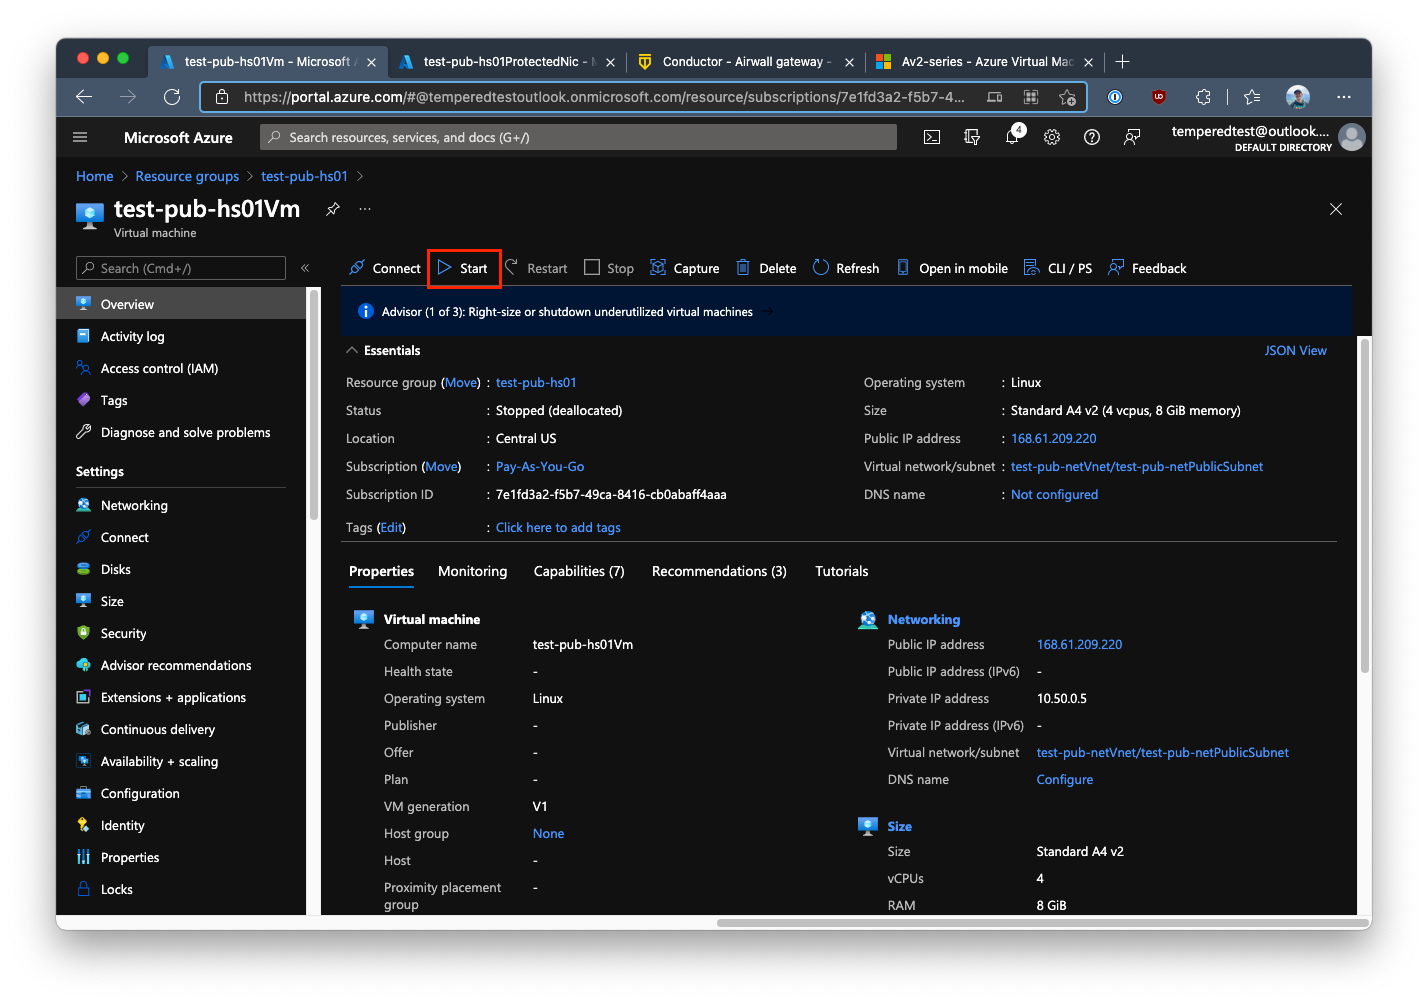Viewport: 1428px width, 1004px height.
Task: Collapse the left resource menu
Action: pyautogui.click(x=305, y=268)
